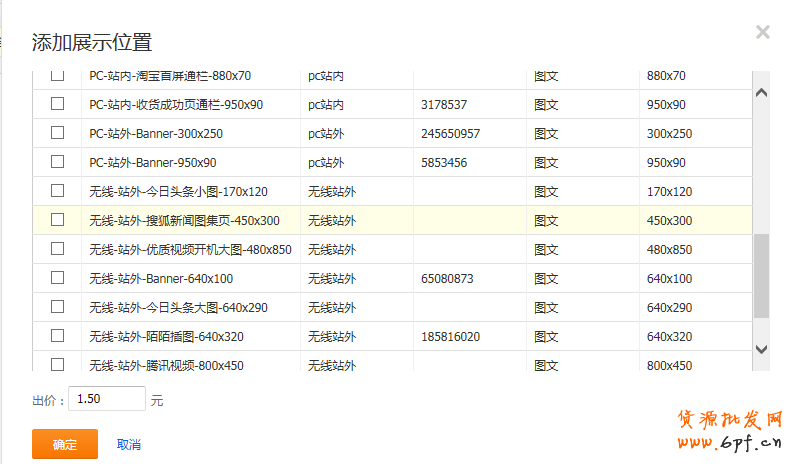Screen dimensions: 792x464
Task: Click the 无线-站外-搜狐新闻图集页-450x300 row name
Action: point(184,221)
